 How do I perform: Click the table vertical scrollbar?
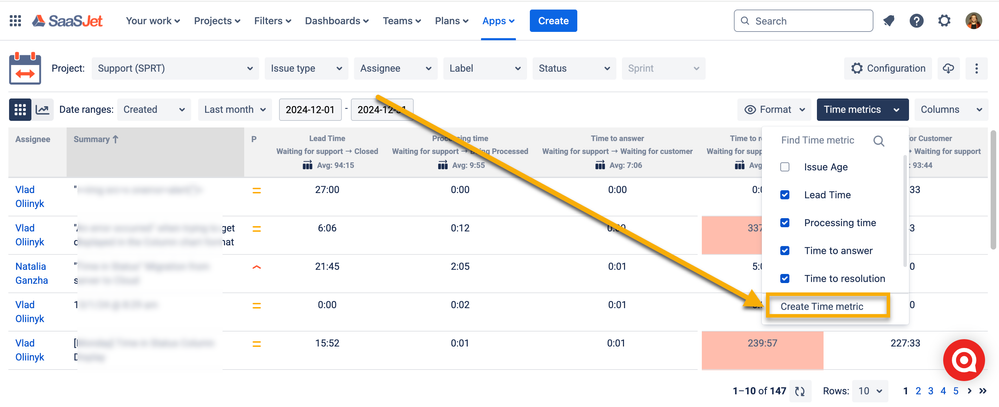[993, 191]
